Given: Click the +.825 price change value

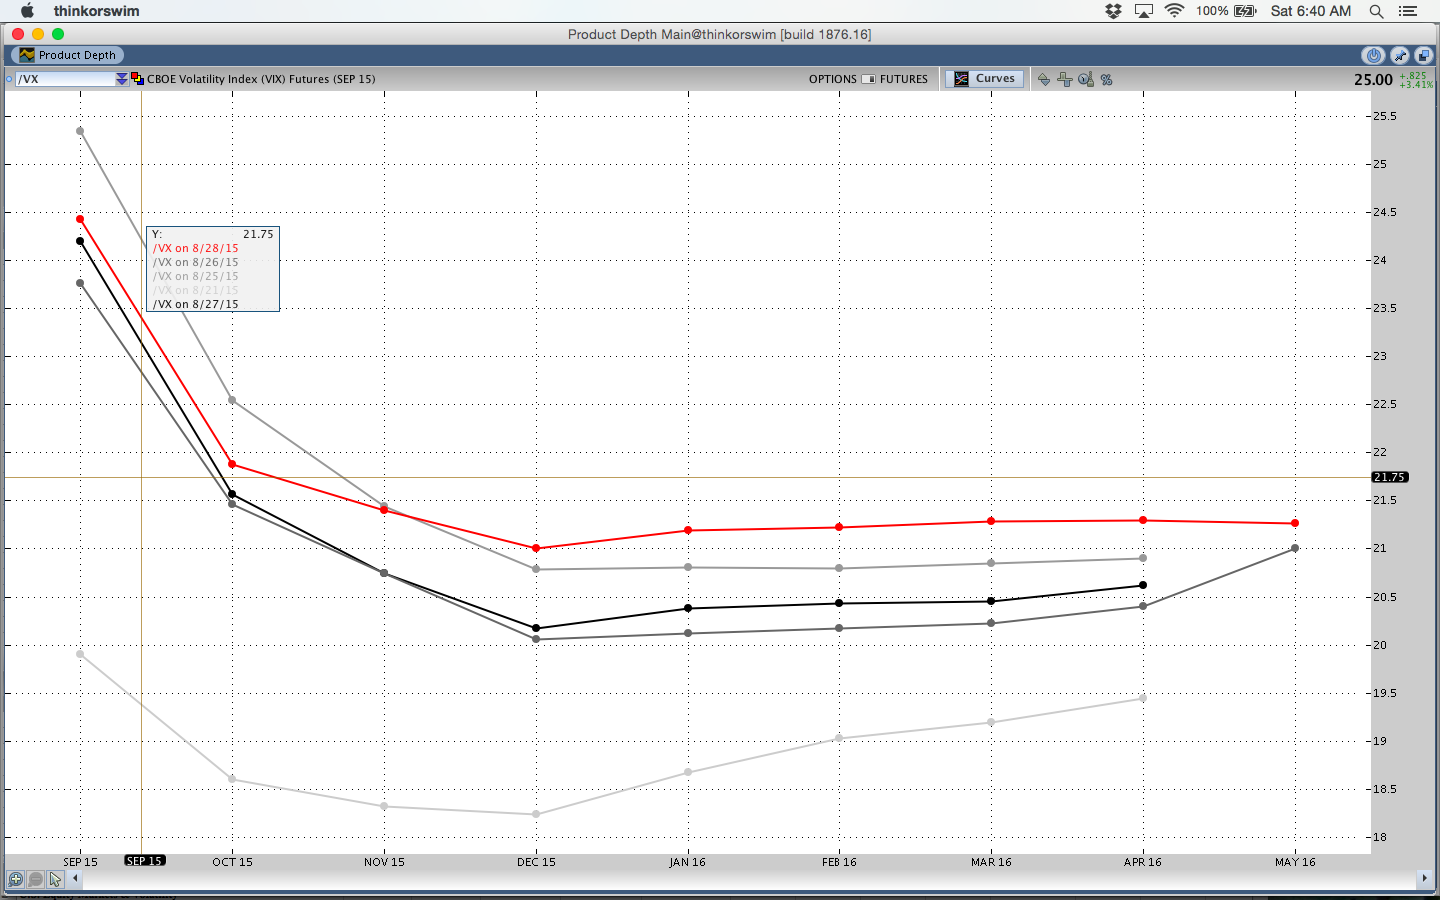Looking at the screenshot, I should point(1413,75).
